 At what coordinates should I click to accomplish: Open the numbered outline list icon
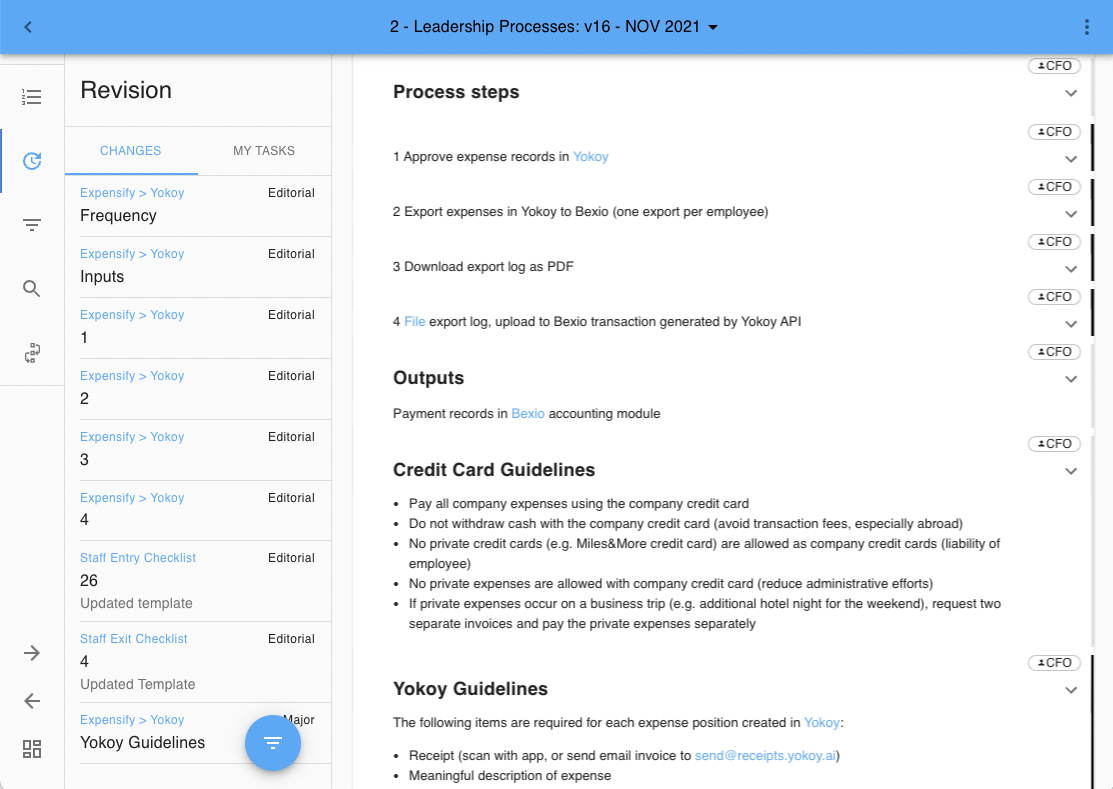click(x=32, y=97)
